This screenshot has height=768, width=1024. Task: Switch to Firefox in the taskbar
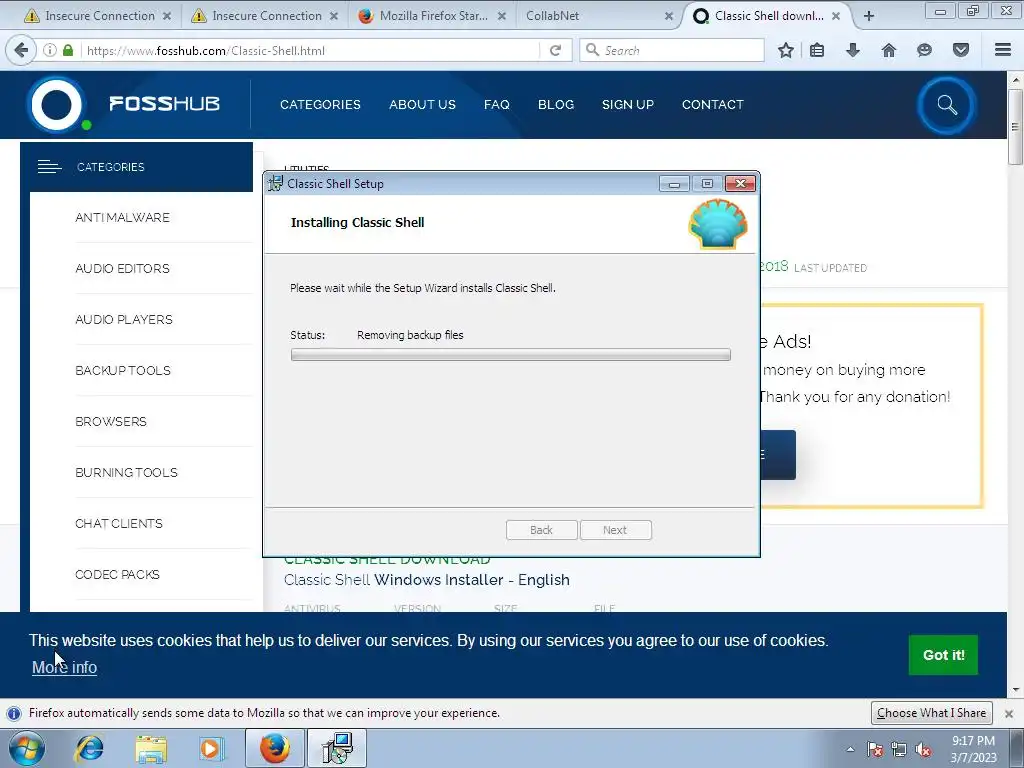pos(275,748)
